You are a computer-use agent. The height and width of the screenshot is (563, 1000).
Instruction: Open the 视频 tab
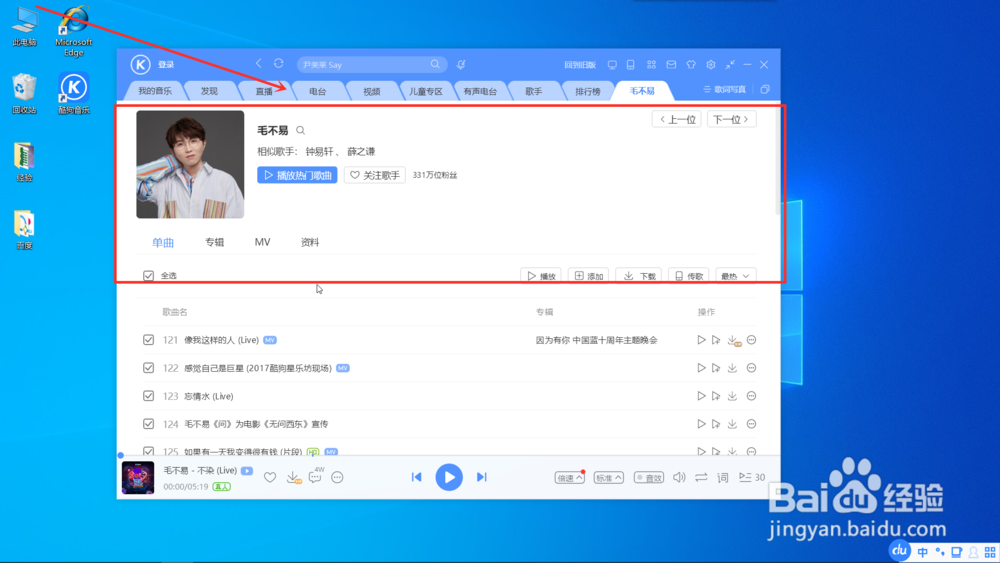pyautogui.click(x=372, y=91)
